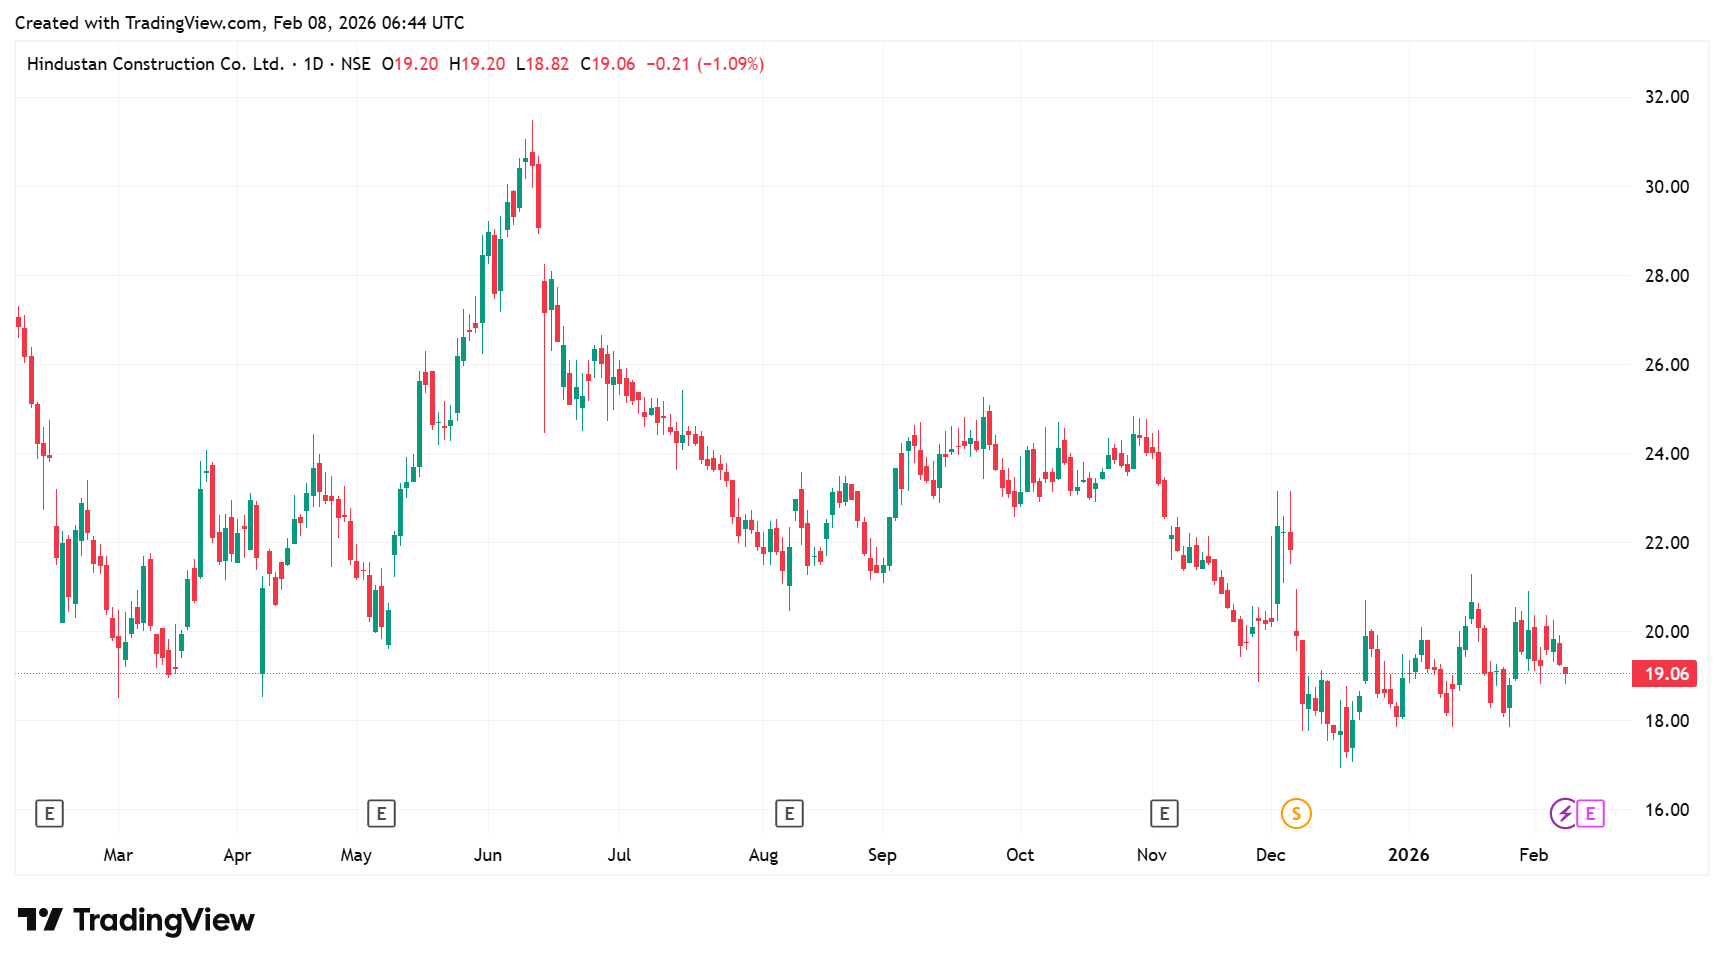This screenshot has height=965, width=1724.
Task: Click the close value C19.06 in the header
Action: pyautogui.click(x=607, y=64)
